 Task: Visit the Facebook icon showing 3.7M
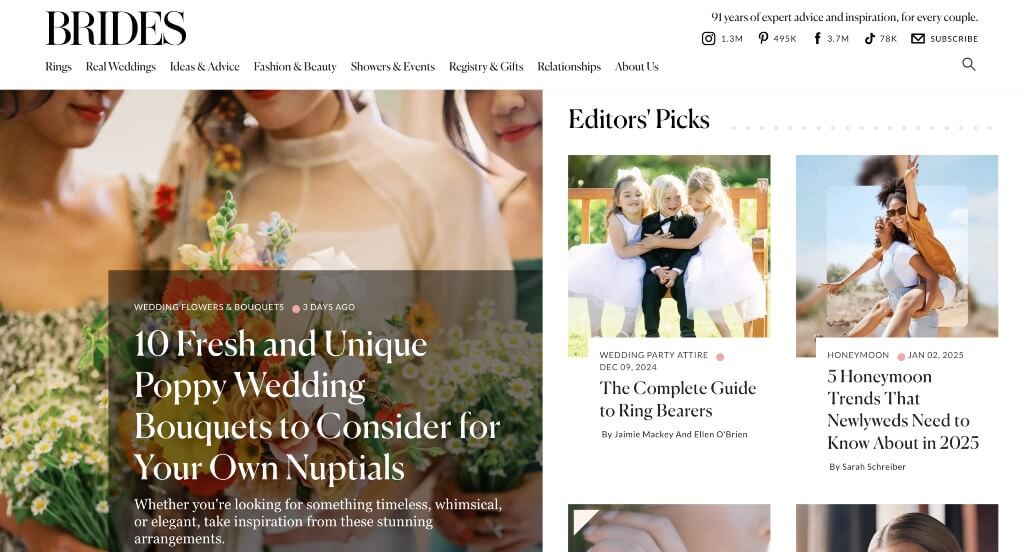pyautogui.click(x=817, y=39)
